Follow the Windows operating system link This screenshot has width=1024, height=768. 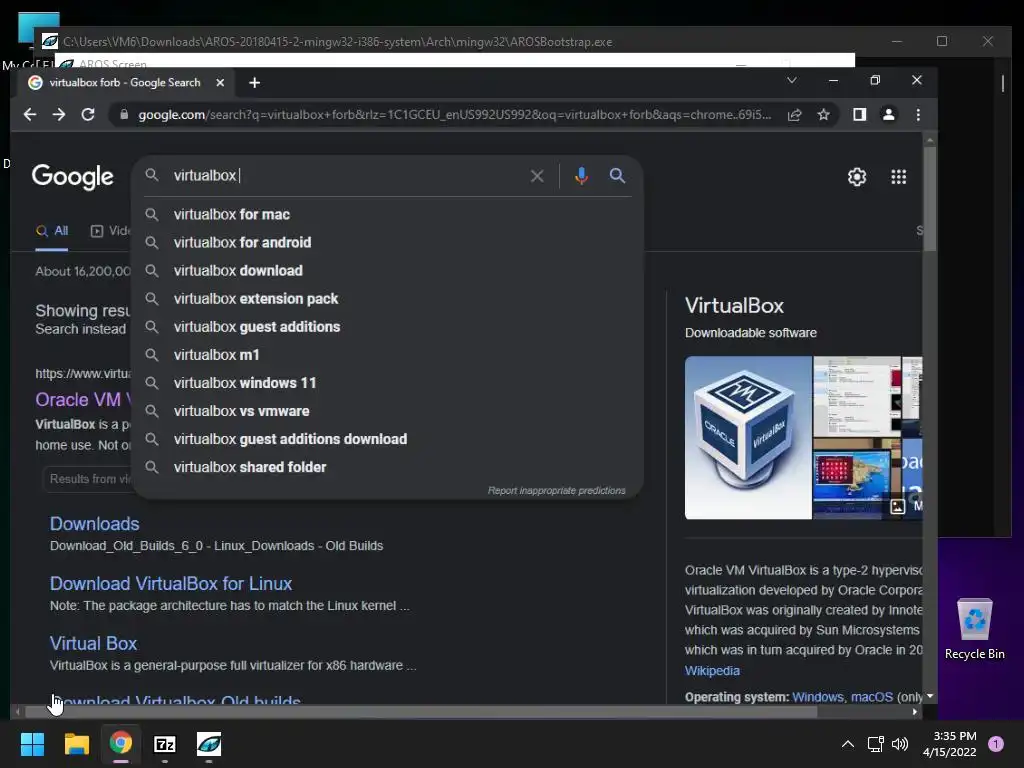point(818,697)
